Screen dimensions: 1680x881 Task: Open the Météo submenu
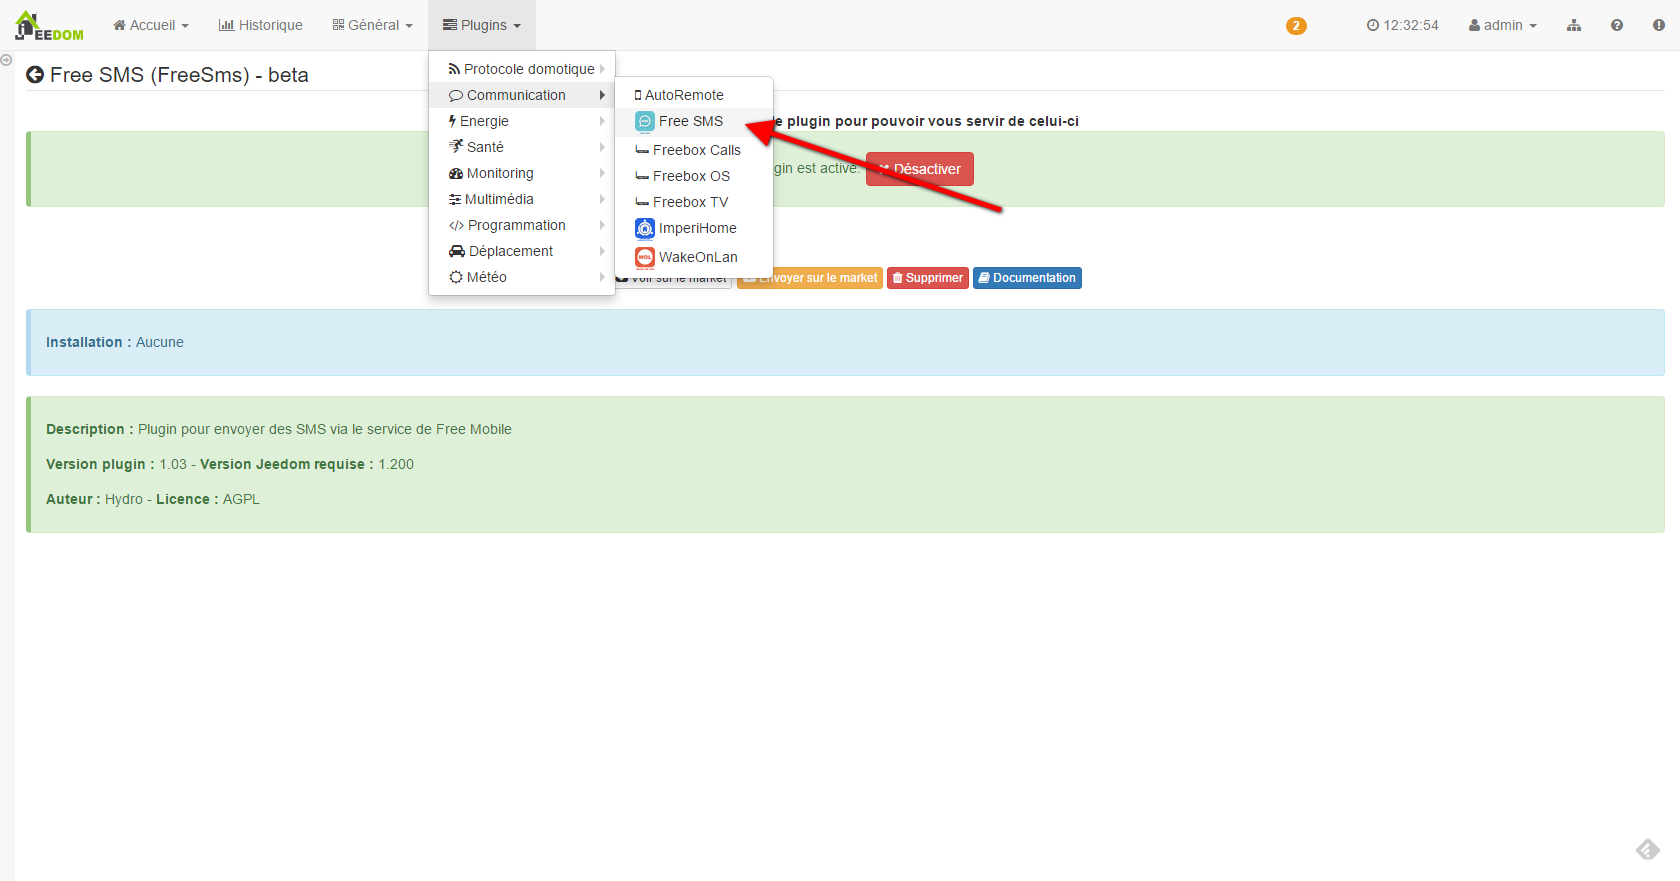[x=522, y=277]
